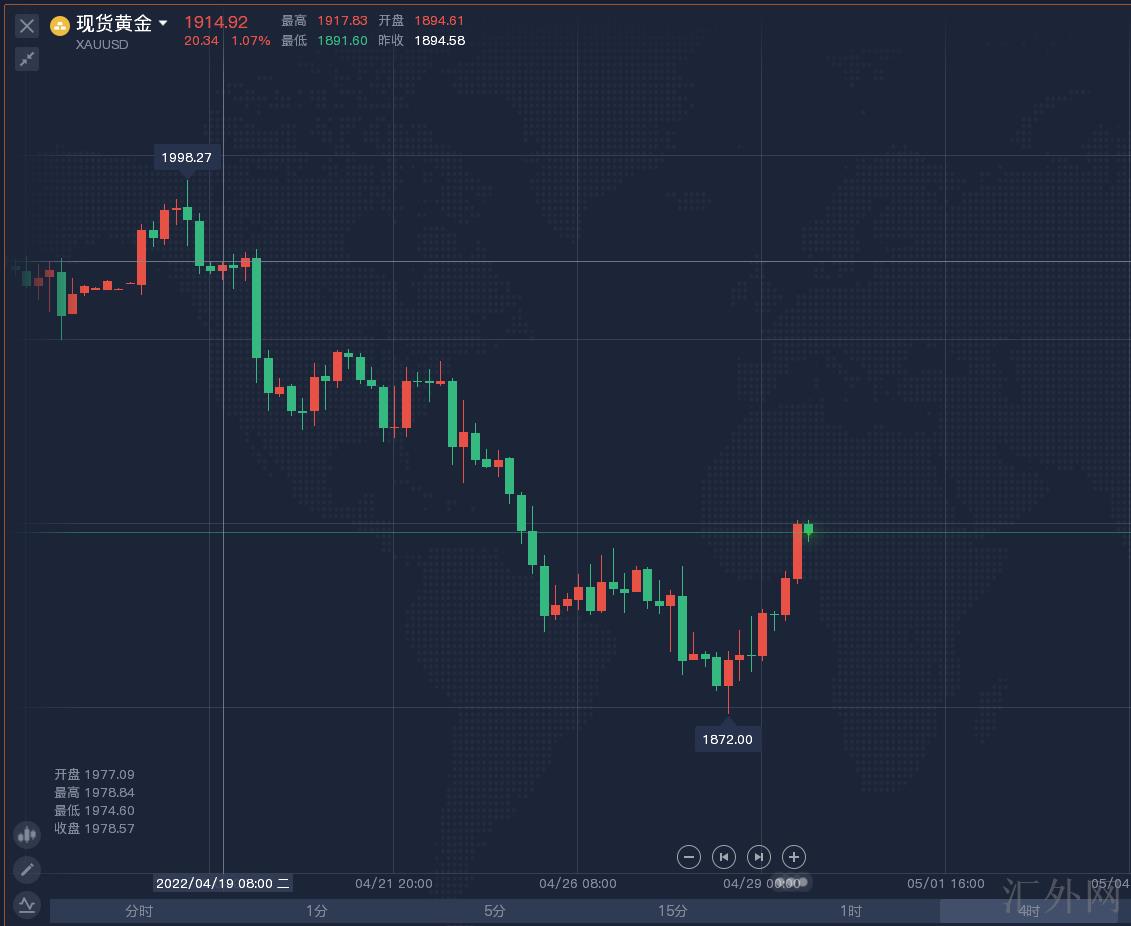Click the 1998.27 high price label
The image size is (1131, 926).
pos(187,158)
